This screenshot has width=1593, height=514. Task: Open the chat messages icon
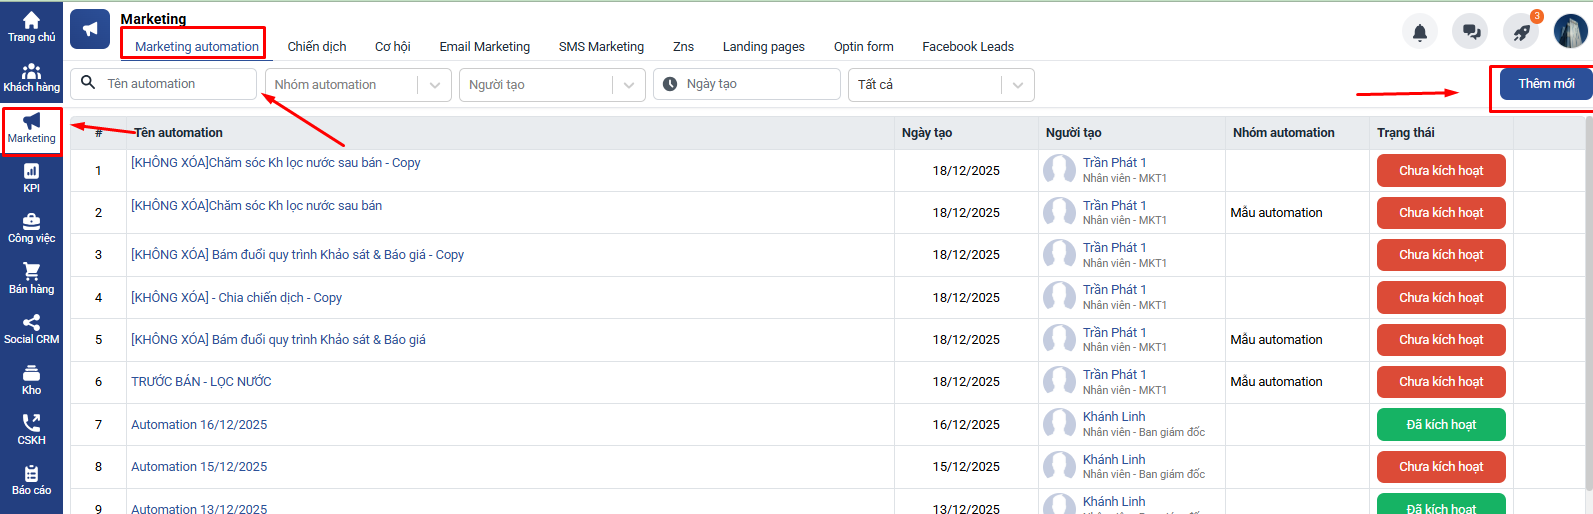(x=1471, y=32)
